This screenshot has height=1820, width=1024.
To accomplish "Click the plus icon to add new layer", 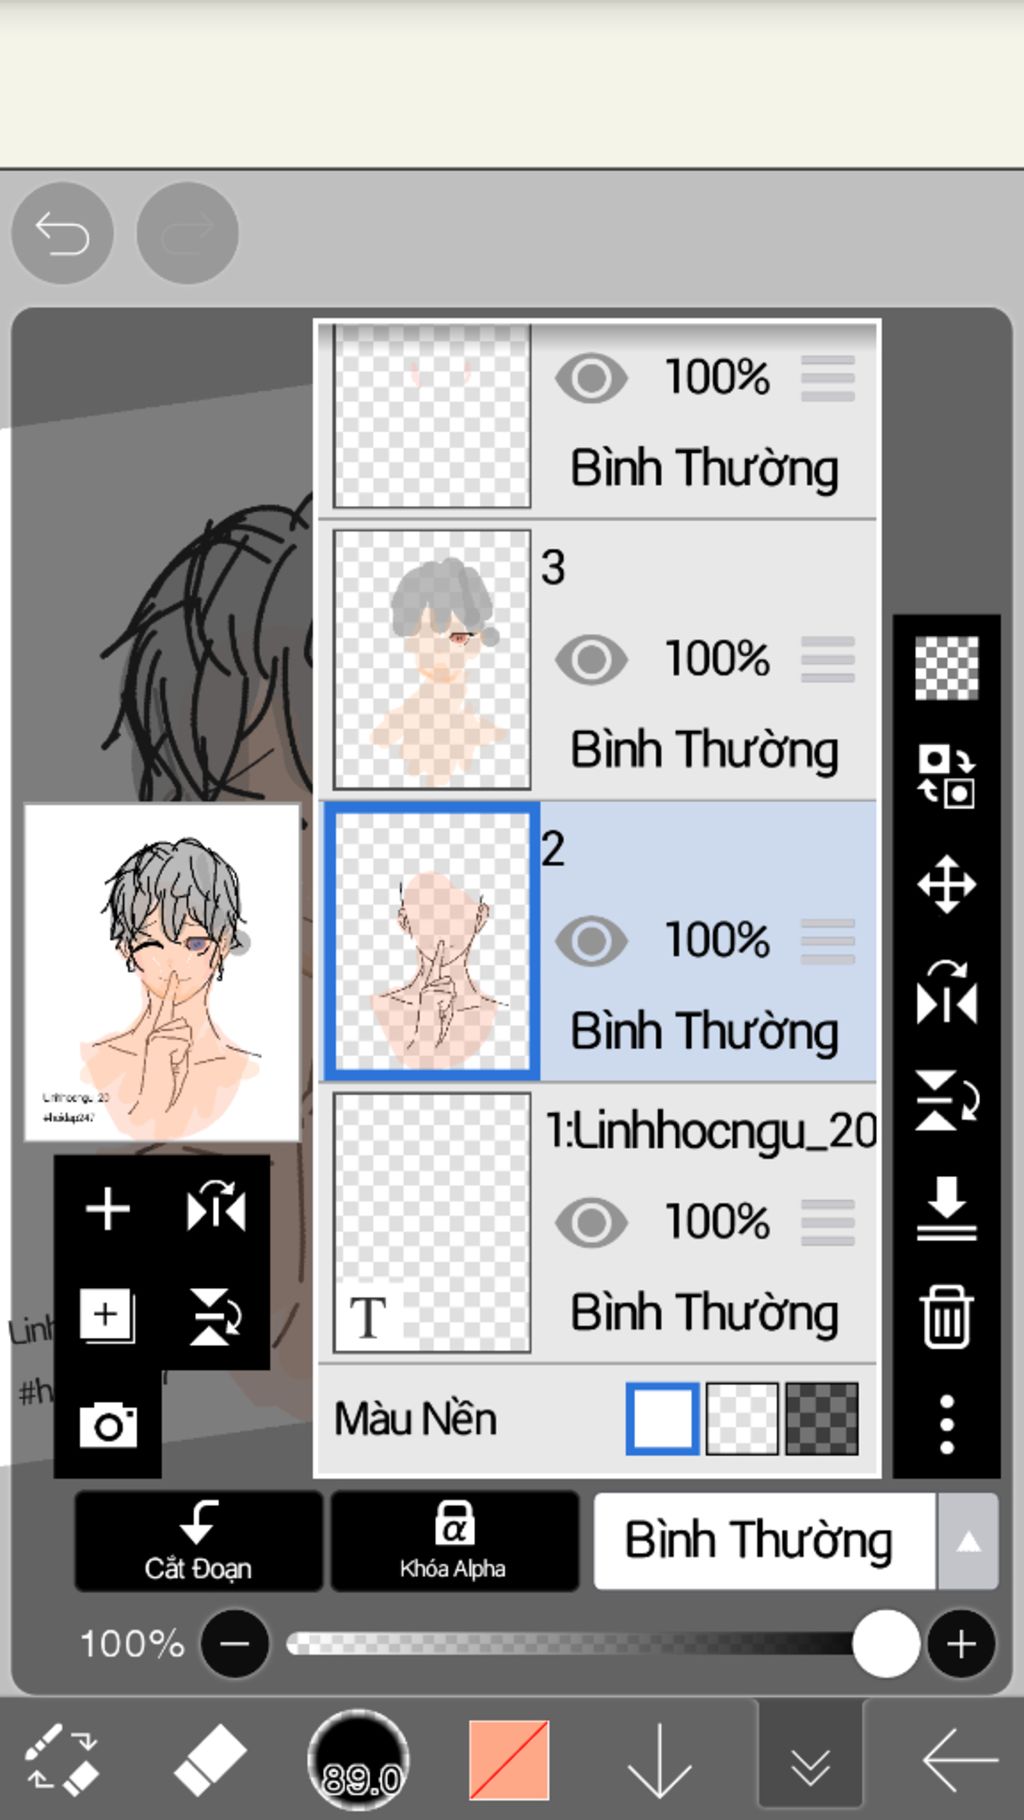I will click(108, 1209).
